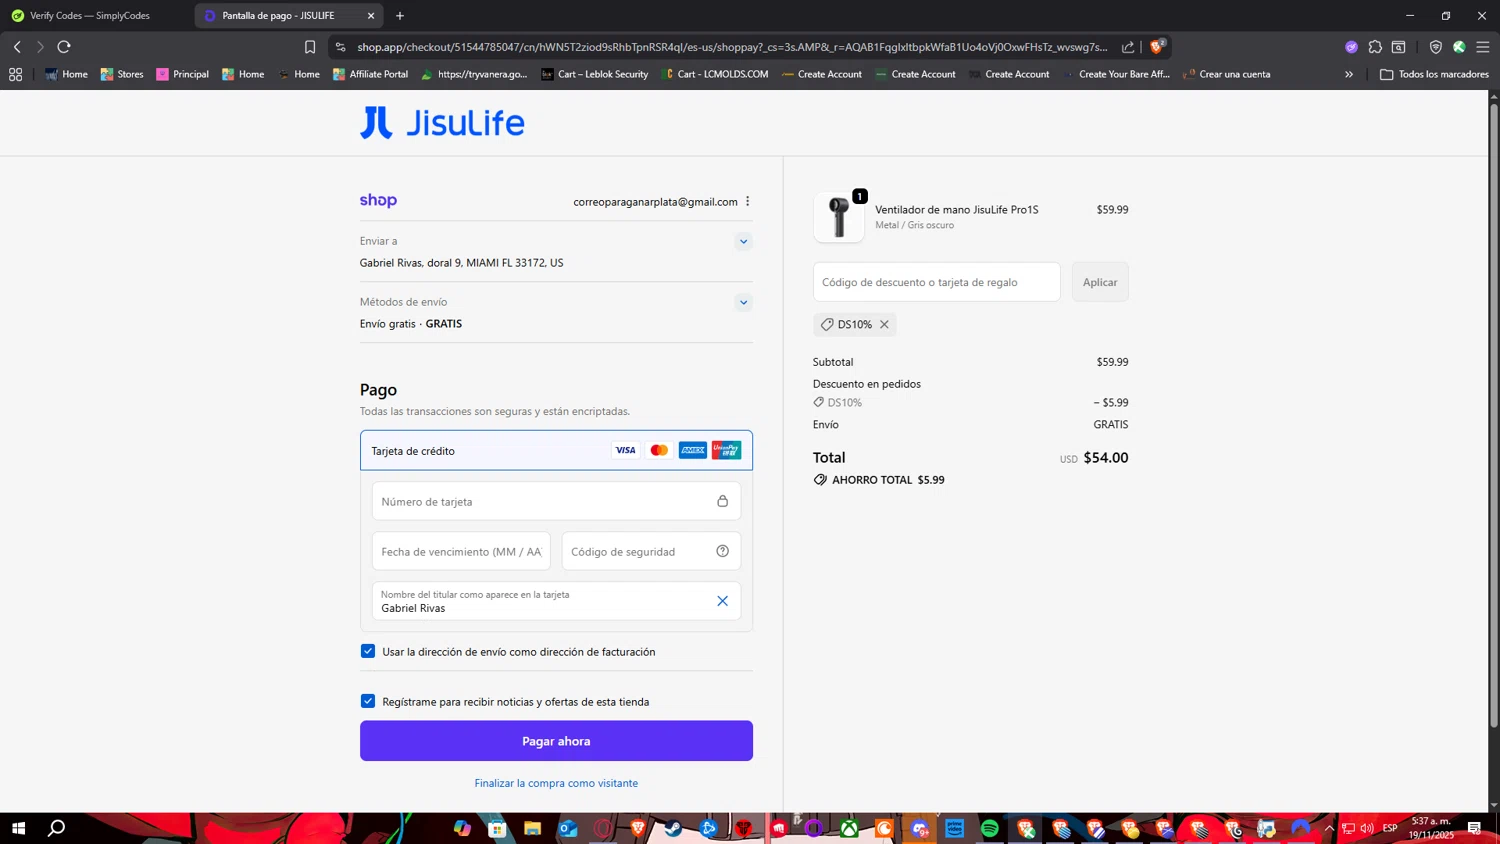Open the Windows Start menu
The image size is (1500, 844).
17,828
